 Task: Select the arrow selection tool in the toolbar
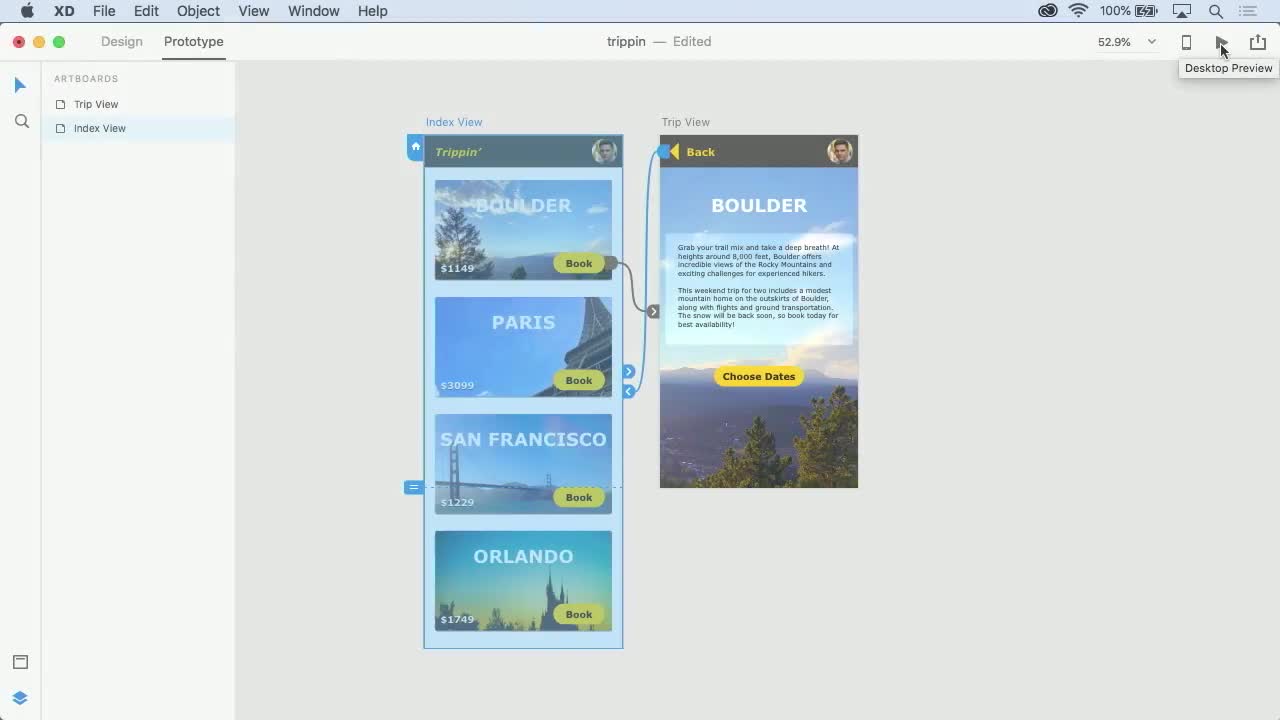20,85
